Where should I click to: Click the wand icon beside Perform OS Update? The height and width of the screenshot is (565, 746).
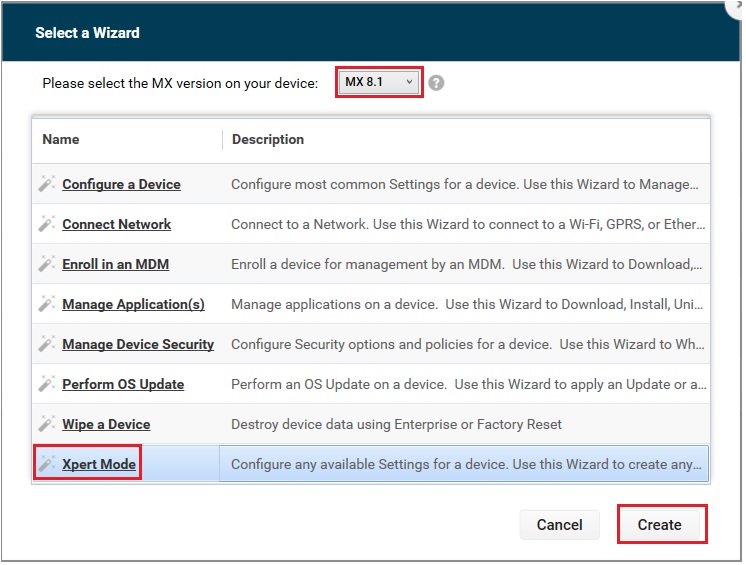tap(47, 383)
